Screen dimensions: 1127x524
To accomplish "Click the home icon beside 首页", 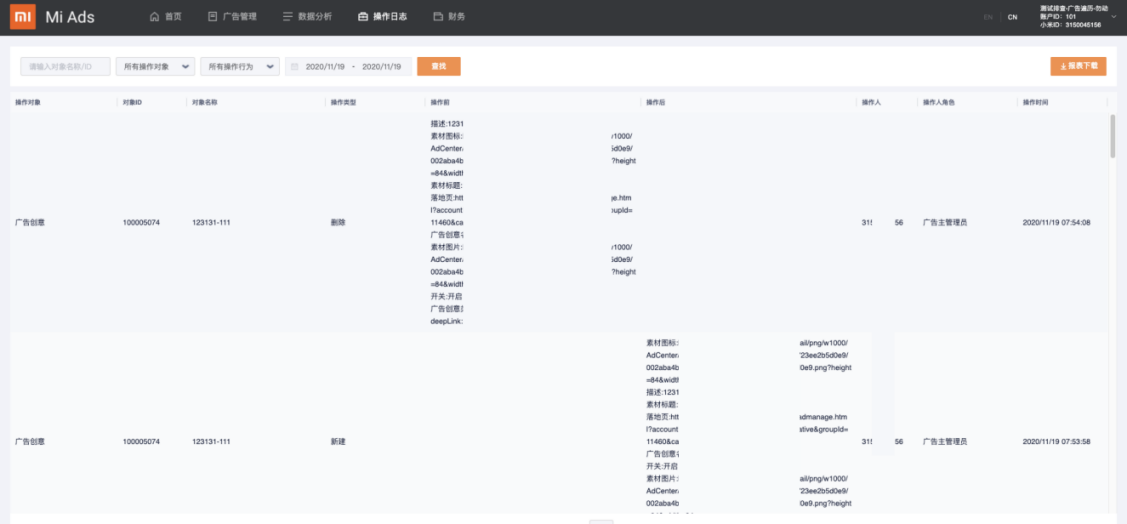I will tap(154, 17).
